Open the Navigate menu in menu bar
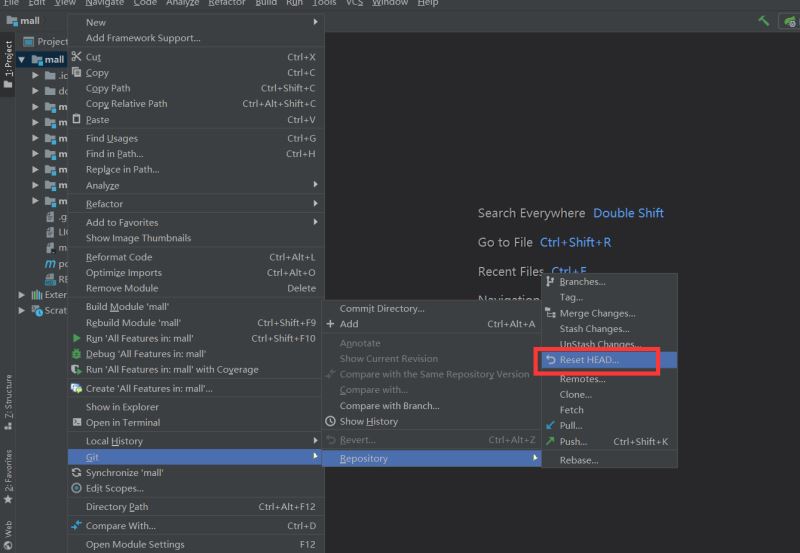 point(104,3)
